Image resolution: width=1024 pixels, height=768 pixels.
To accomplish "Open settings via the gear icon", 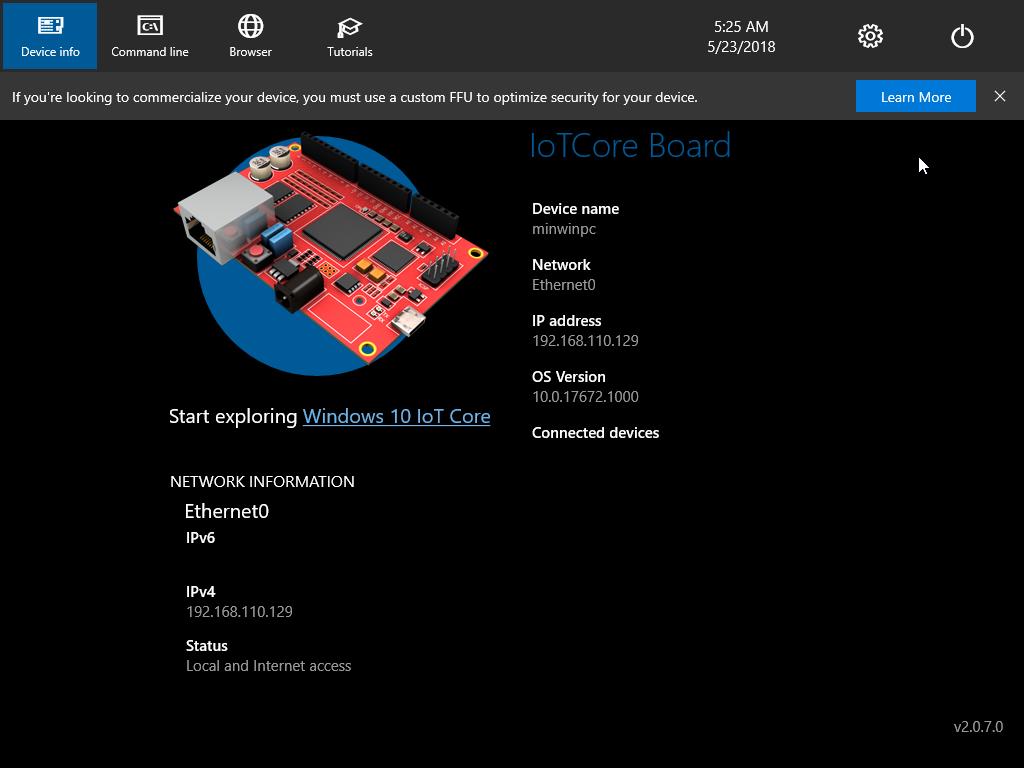I will pos(870,36).
